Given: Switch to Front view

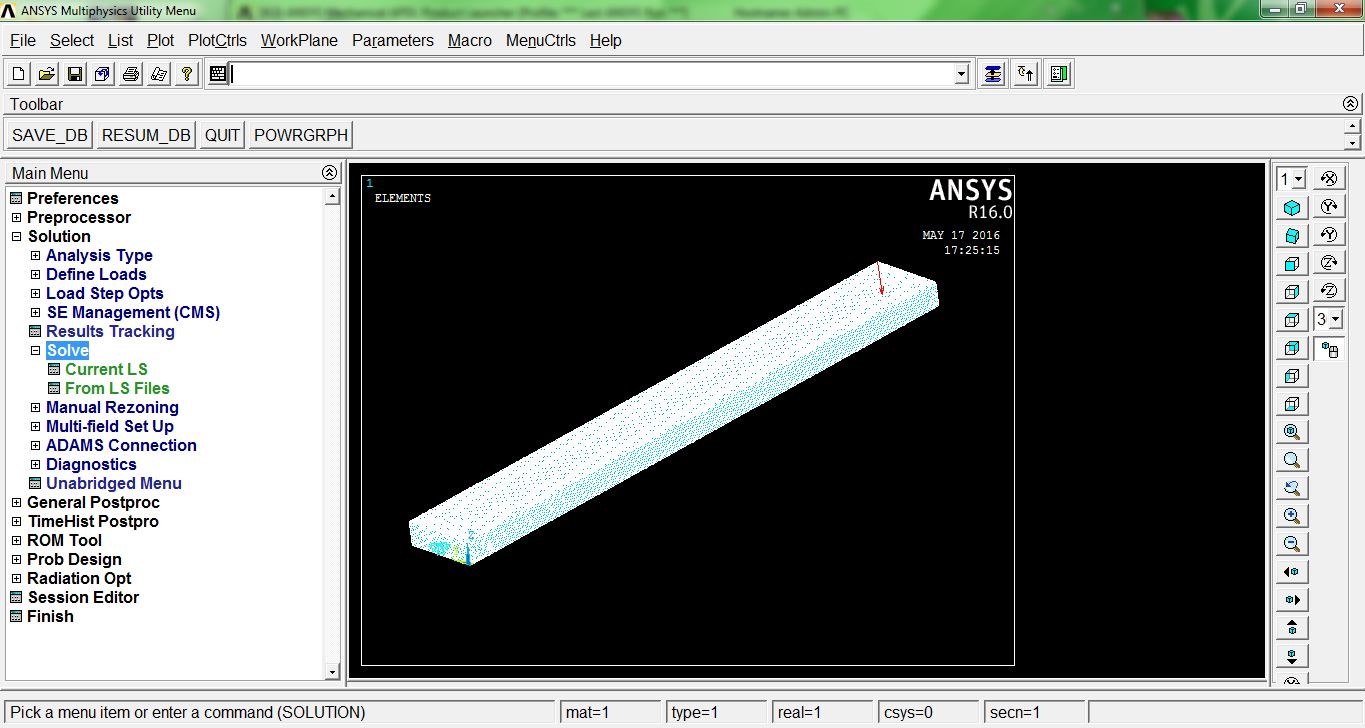Looking at the screenshot, I should point(1292,264).
